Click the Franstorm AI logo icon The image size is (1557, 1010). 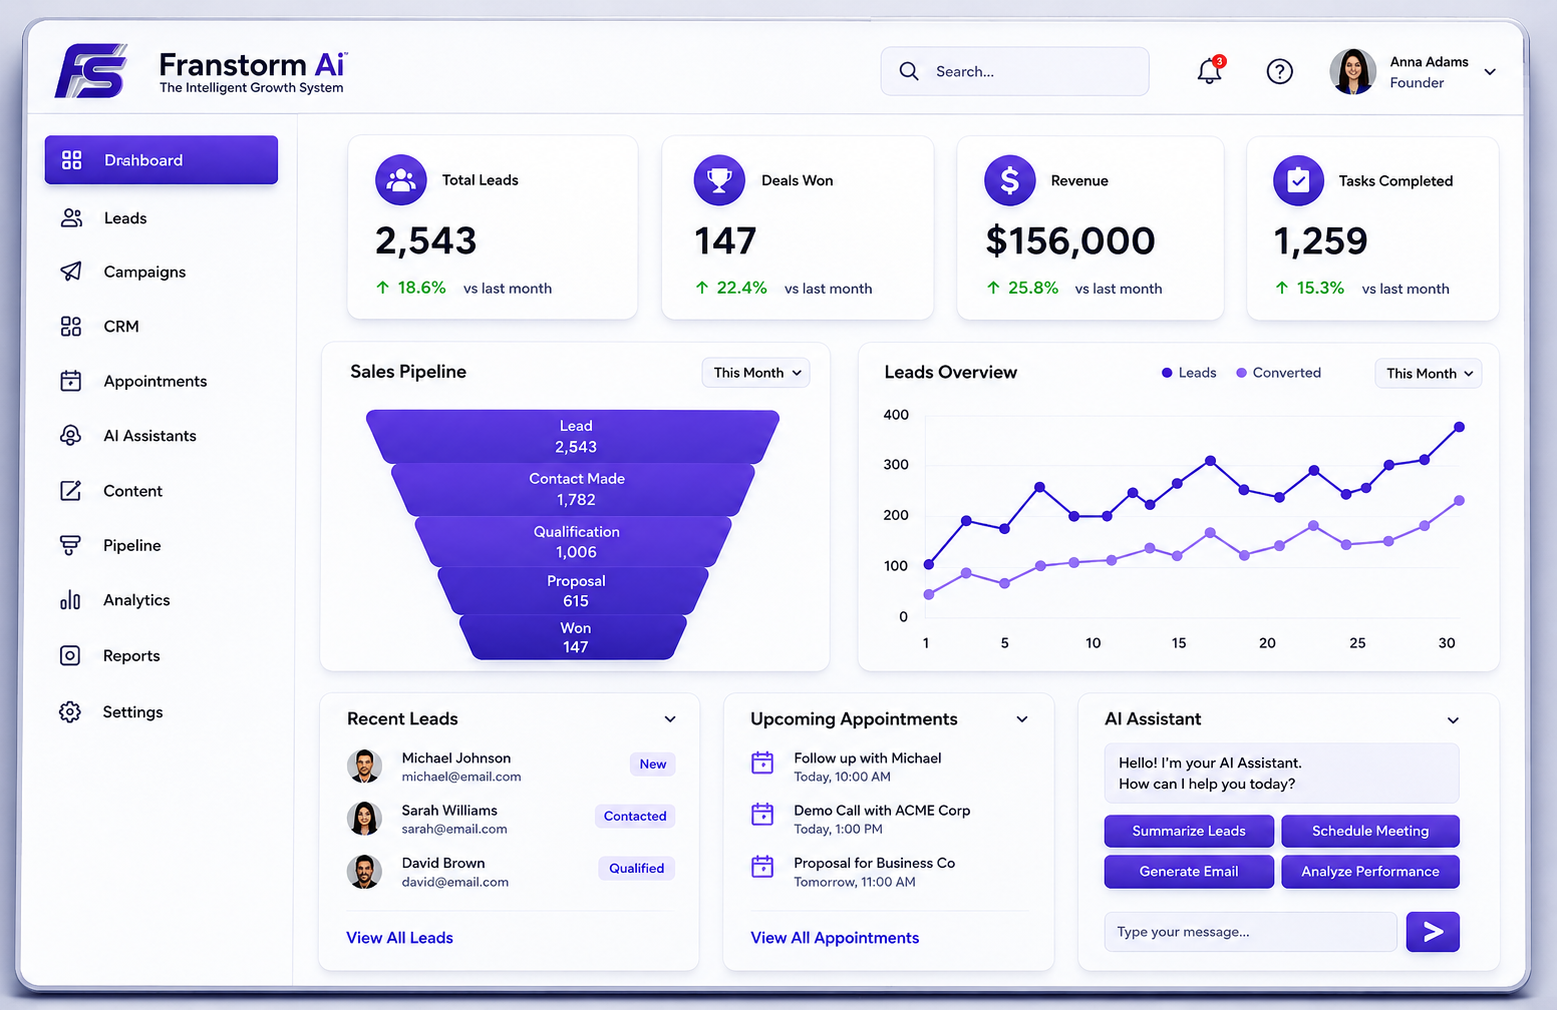[x=91, y=70]
